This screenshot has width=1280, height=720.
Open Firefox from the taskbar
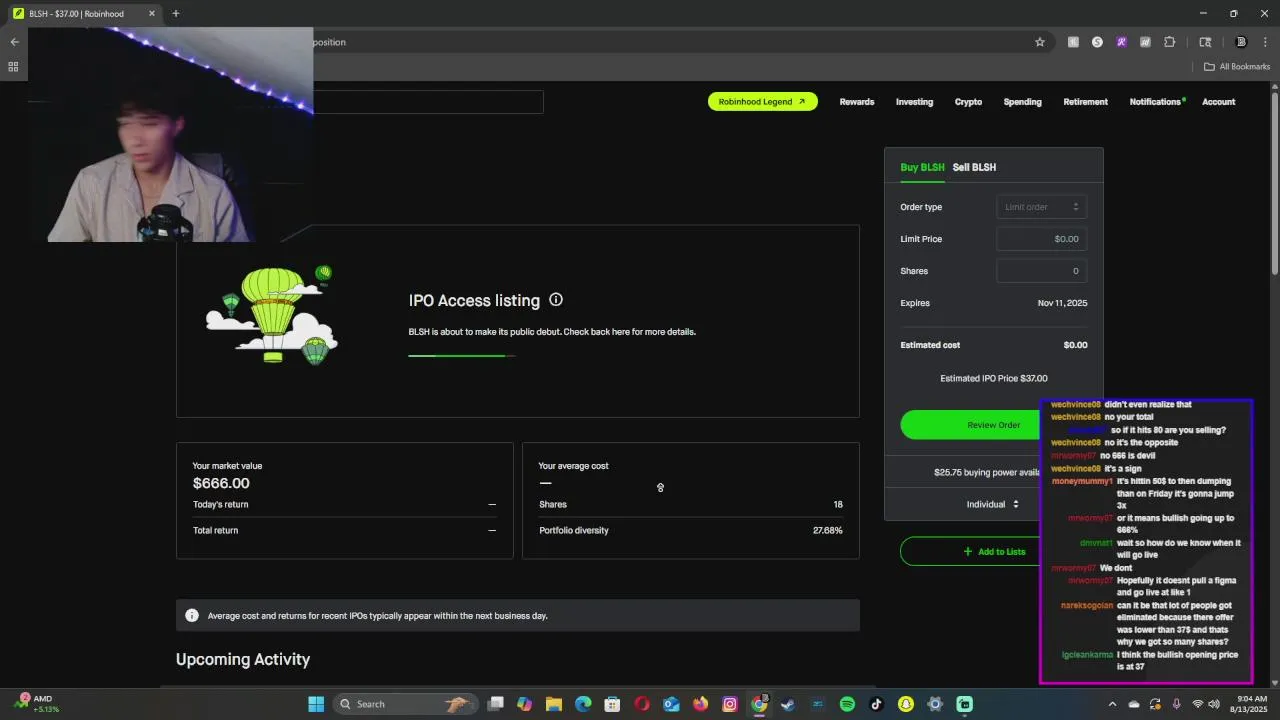700,704
